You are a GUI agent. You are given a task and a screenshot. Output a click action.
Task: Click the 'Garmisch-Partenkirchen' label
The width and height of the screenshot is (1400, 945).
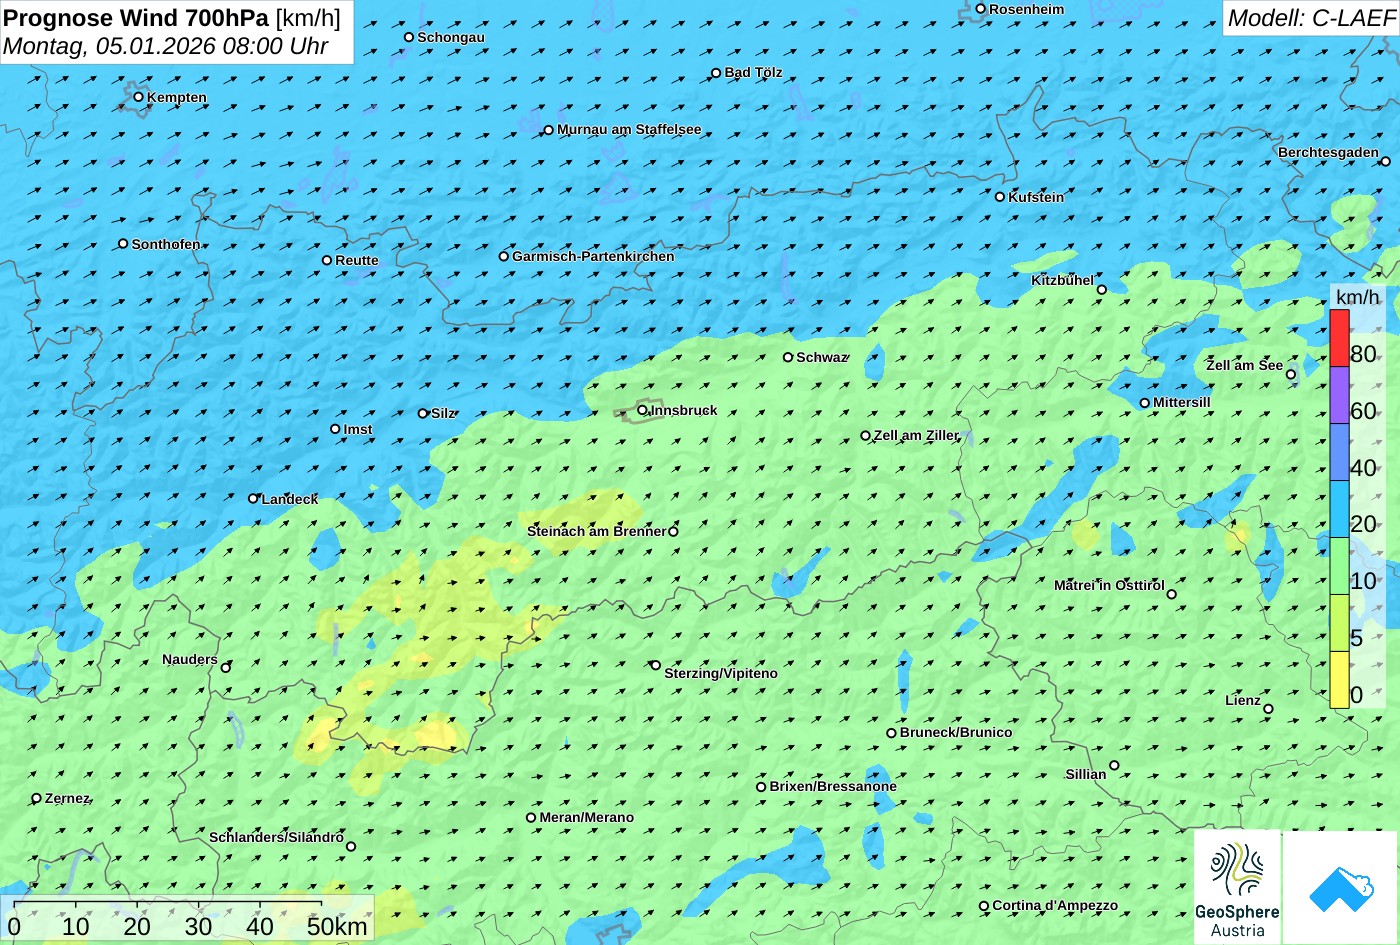593,256
